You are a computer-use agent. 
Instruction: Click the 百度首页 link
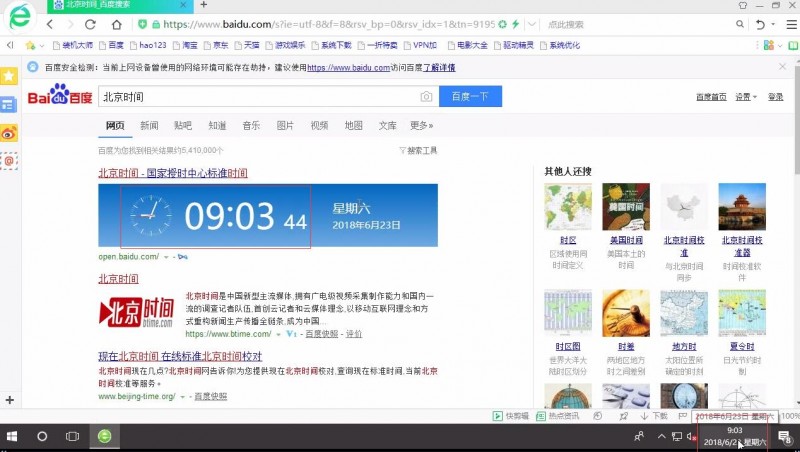click(711, 96)
